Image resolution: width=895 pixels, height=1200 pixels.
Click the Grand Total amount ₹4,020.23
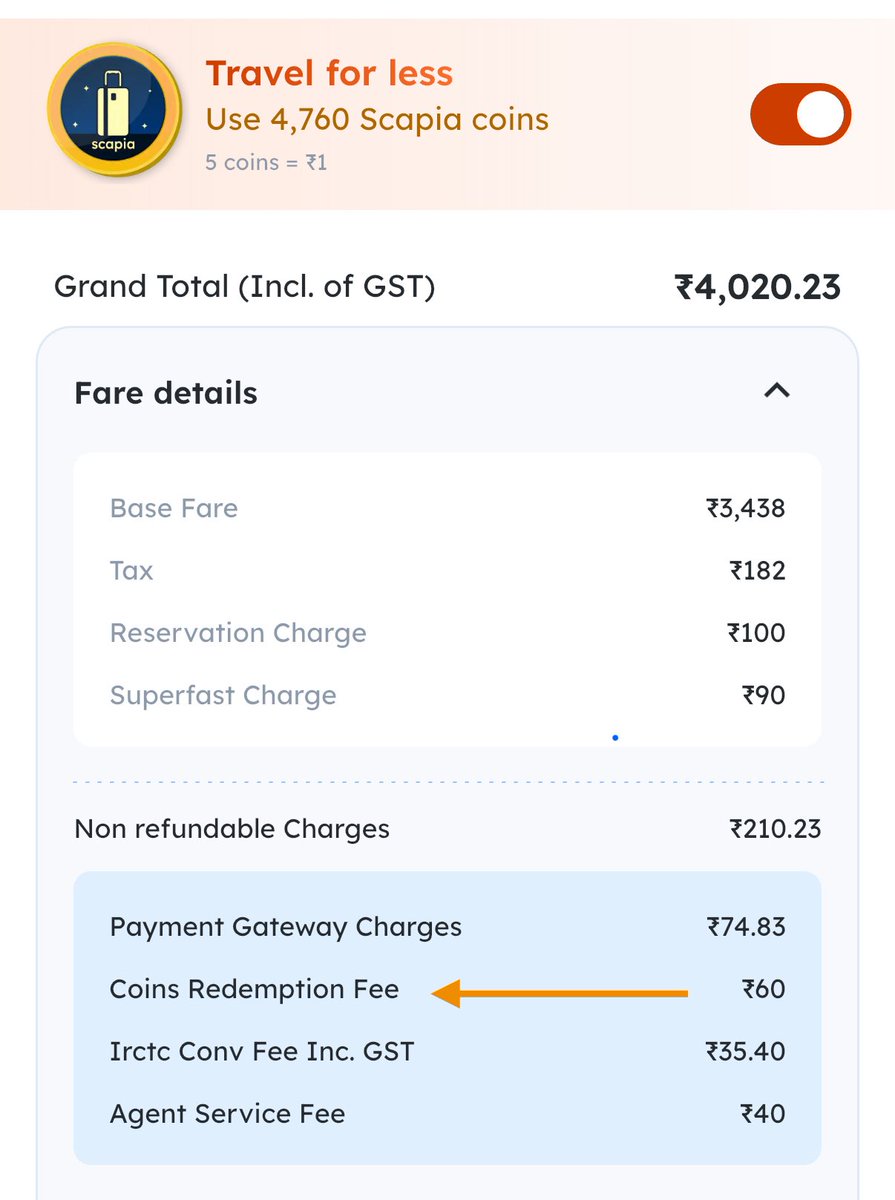point(758,288)
